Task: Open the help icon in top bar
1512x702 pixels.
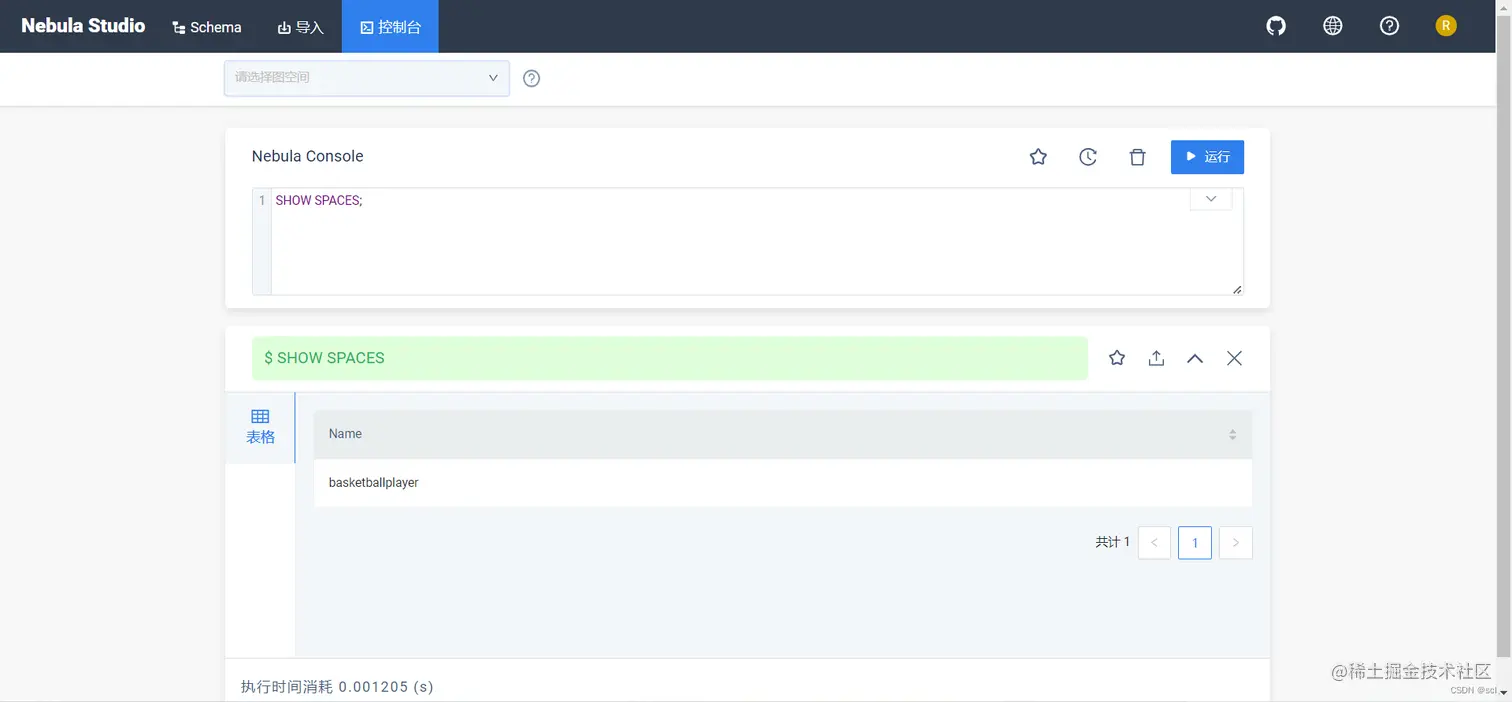Action: (1389, 26)
